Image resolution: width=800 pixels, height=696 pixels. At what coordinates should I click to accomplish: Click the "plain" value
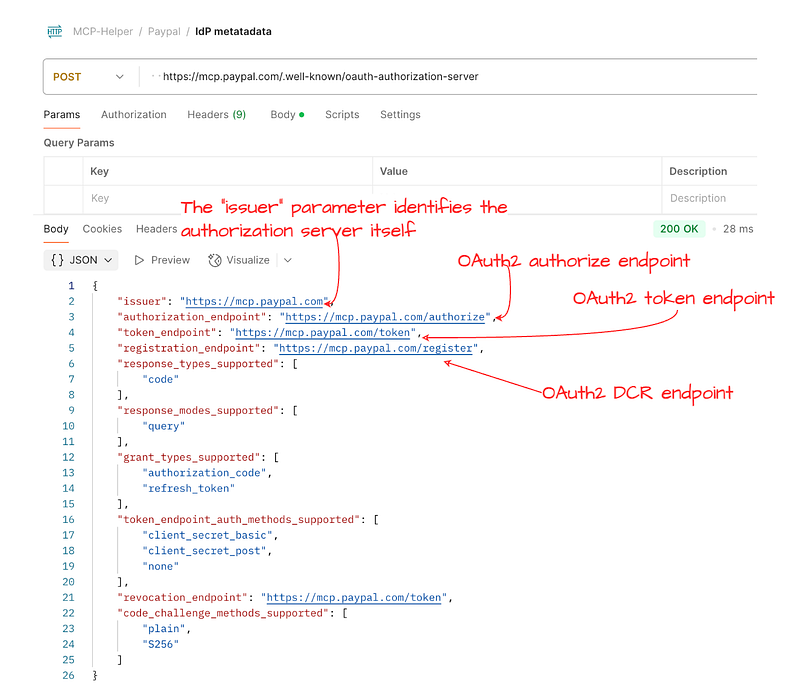[164, 629]
